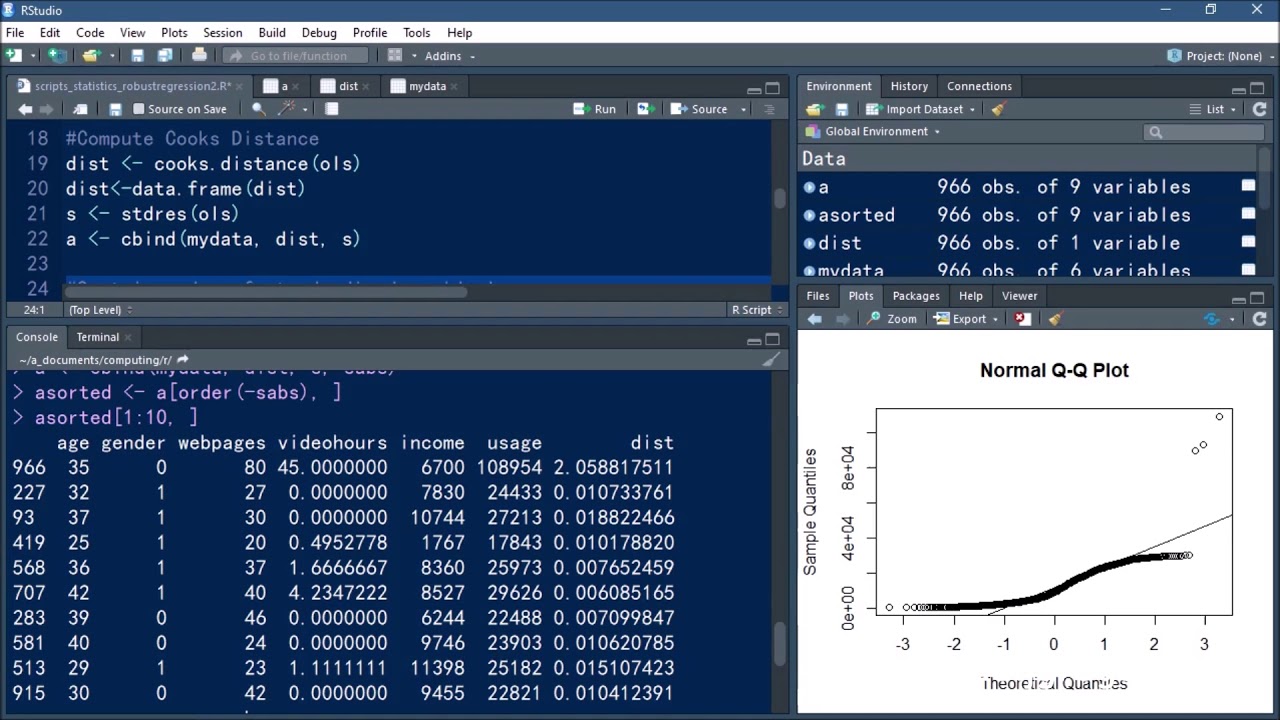
Task: Open recent files dropdown arrow
Action: tap(111, 56)
